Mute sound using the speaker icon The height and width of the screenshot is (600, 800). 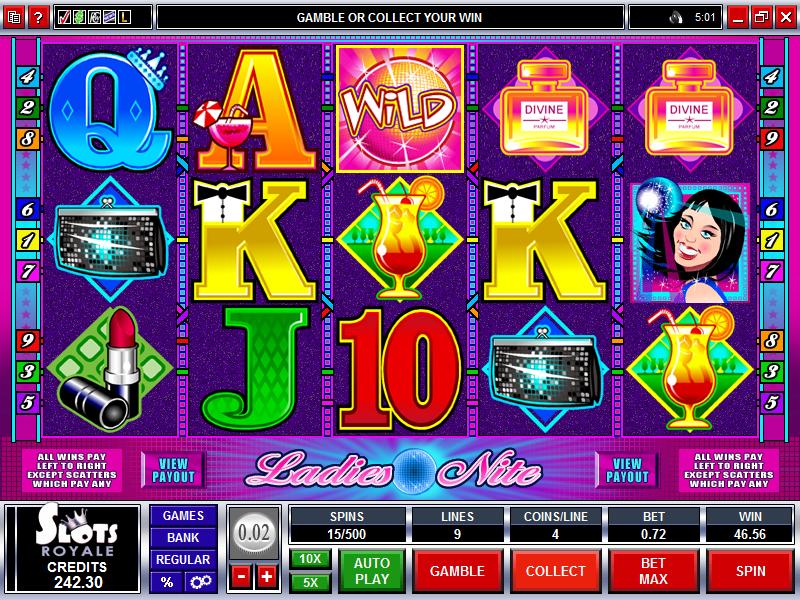677,18
